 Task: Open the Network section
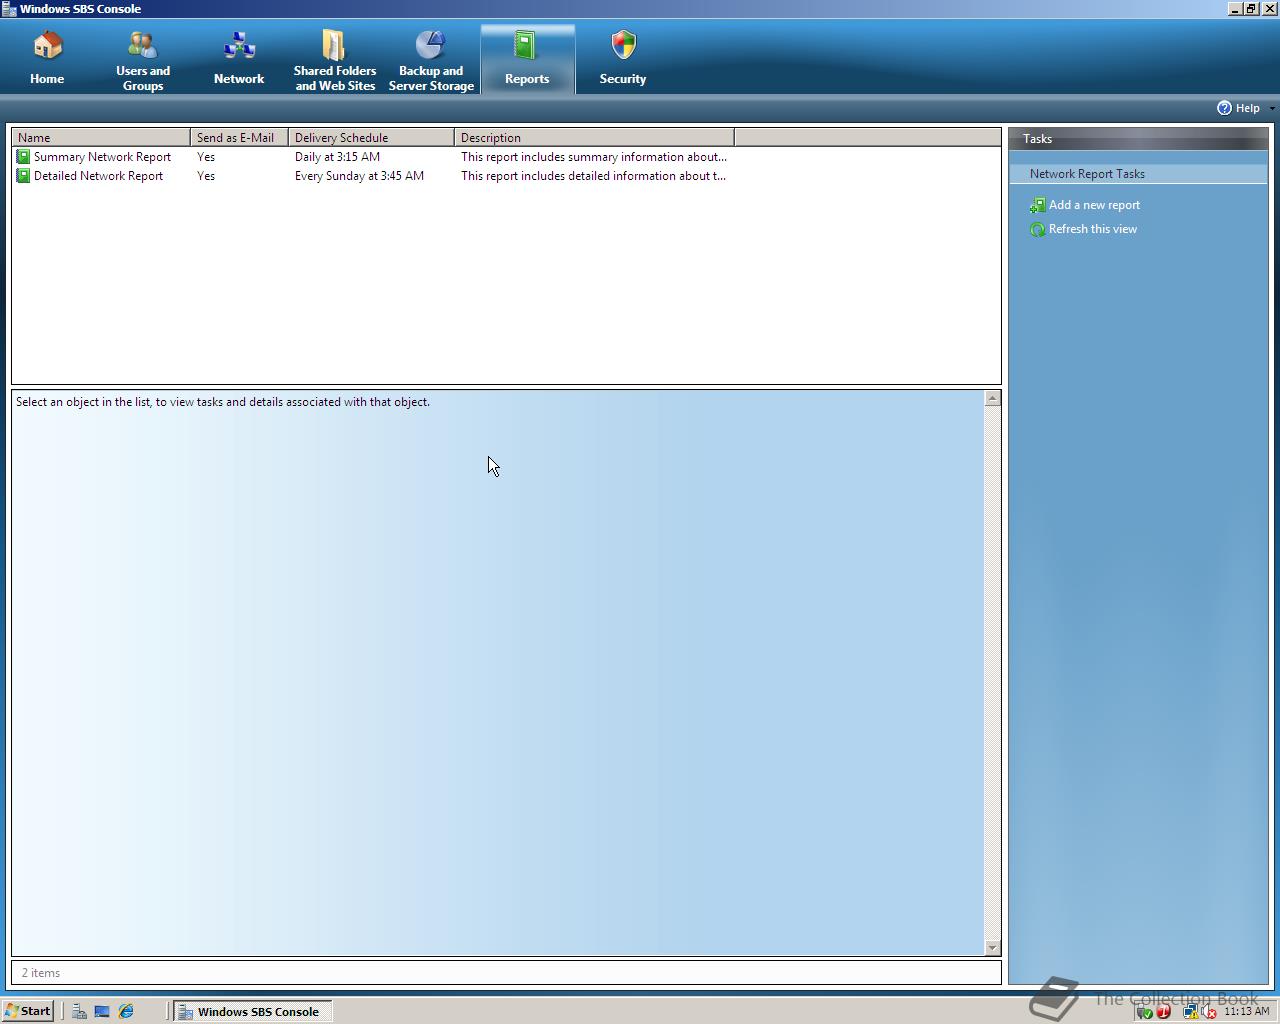pos(239,59)
